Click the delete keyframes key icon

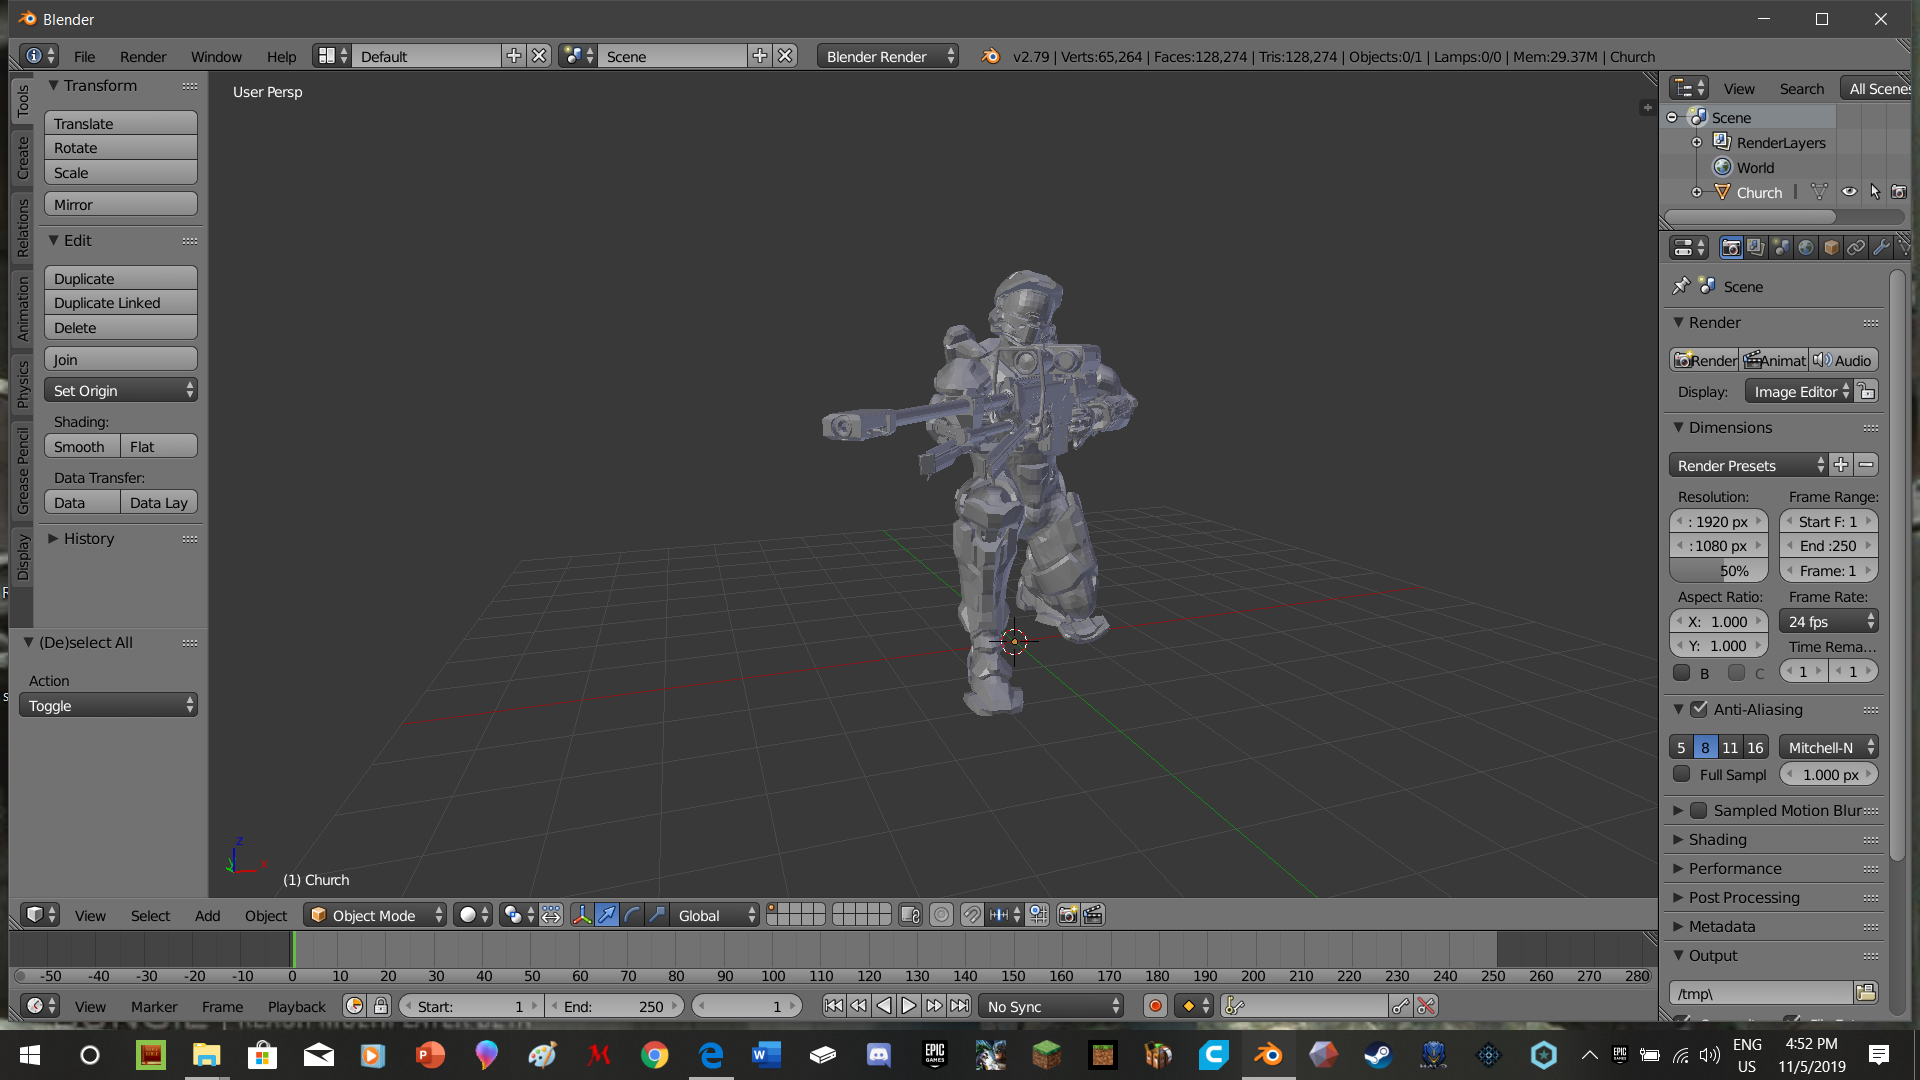[1426, 1006]
